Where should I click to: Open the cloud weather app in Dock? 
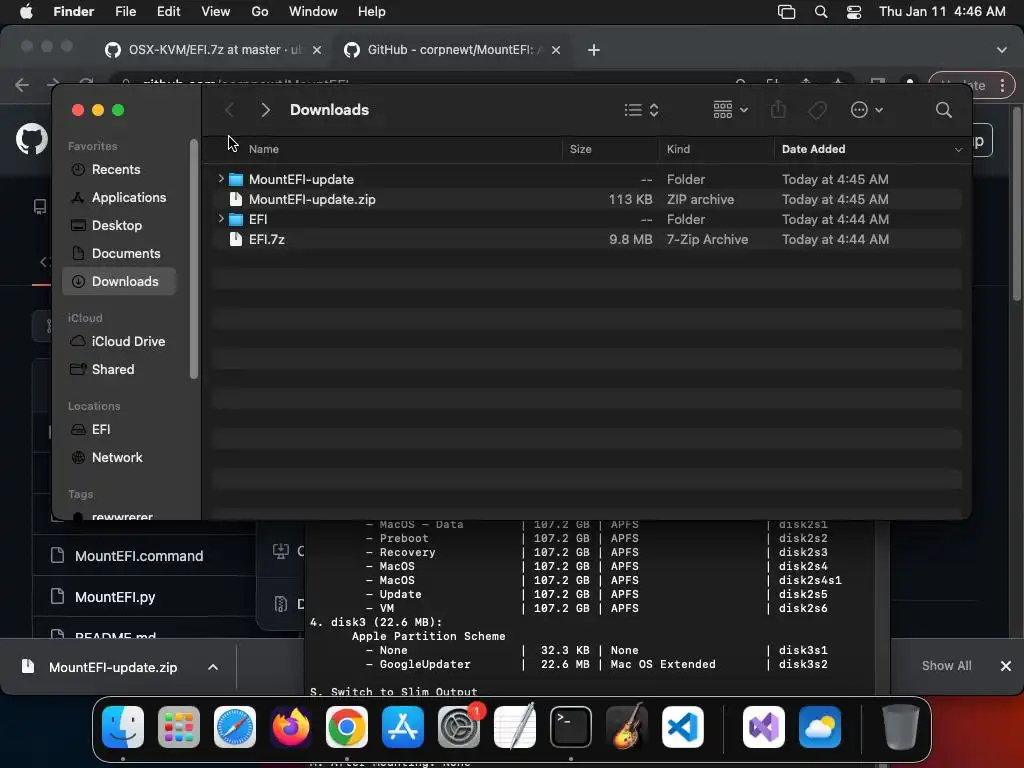pyautogui.click(x=820, y=727)
